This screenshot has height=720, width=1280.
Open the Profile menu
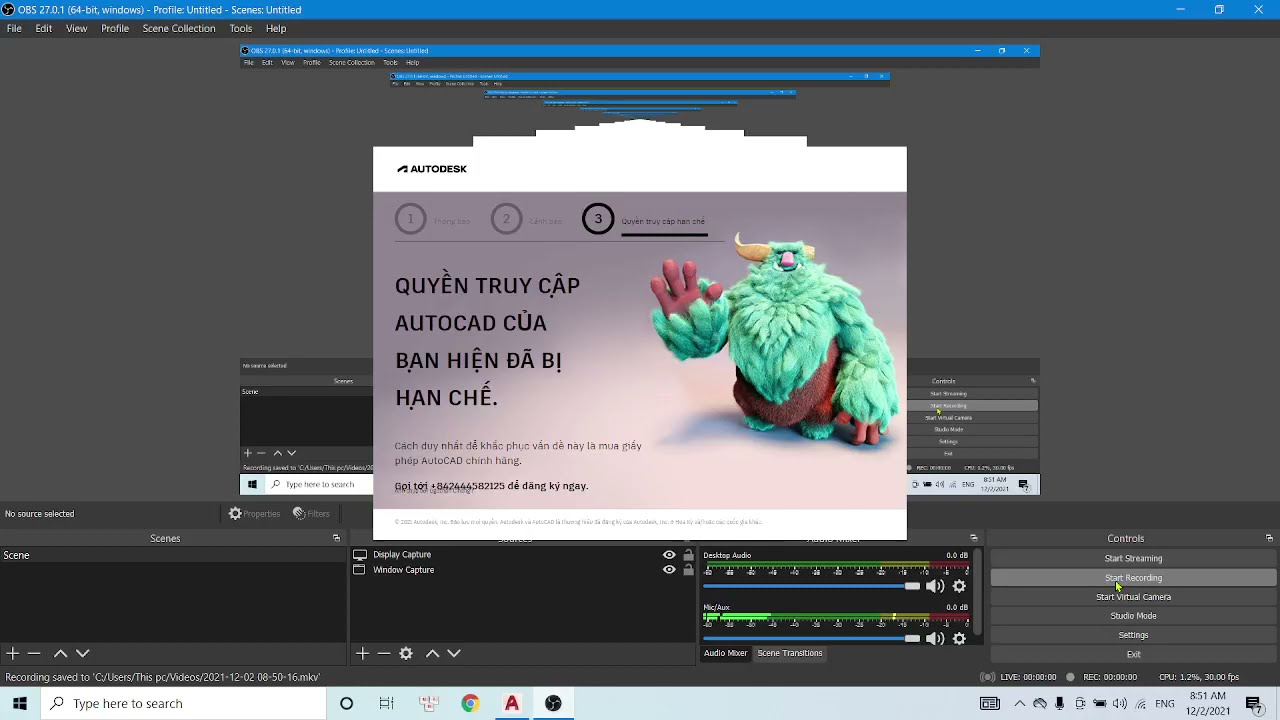click(115, 28)
